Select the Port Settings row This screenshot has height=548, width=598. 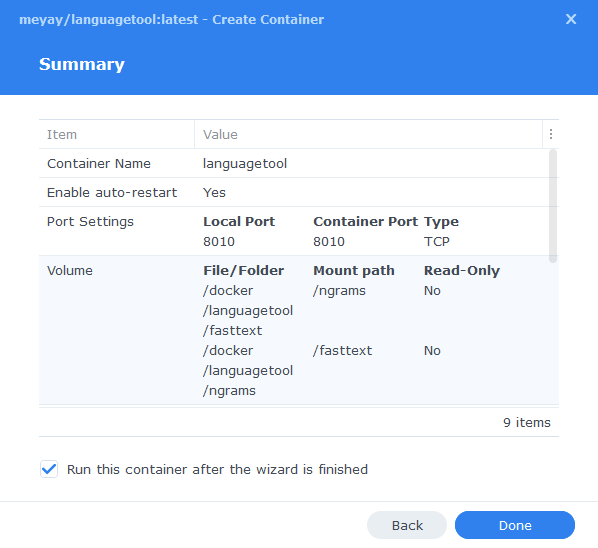tap(294, 231)
